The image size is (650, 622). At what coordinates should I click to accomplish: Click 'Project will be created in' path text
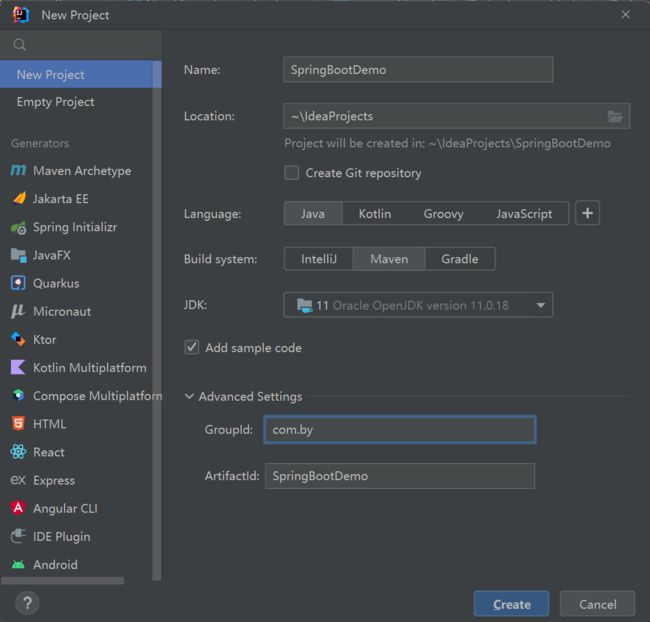tap(447, 143)
